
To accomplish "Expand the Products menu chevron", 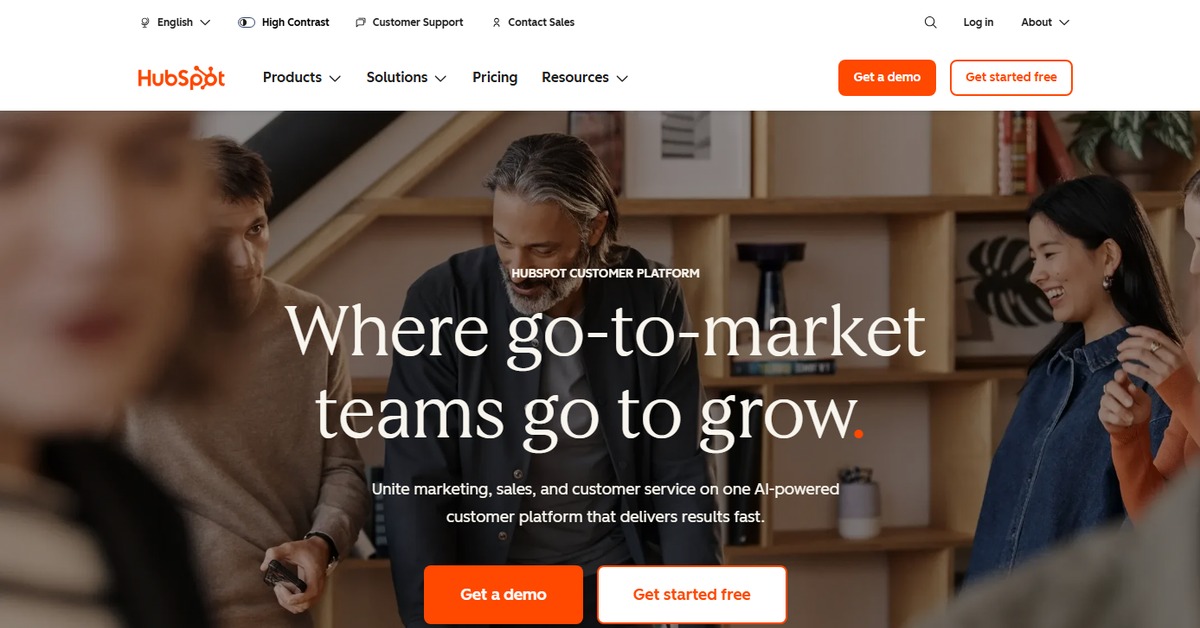I will (335, 78).
